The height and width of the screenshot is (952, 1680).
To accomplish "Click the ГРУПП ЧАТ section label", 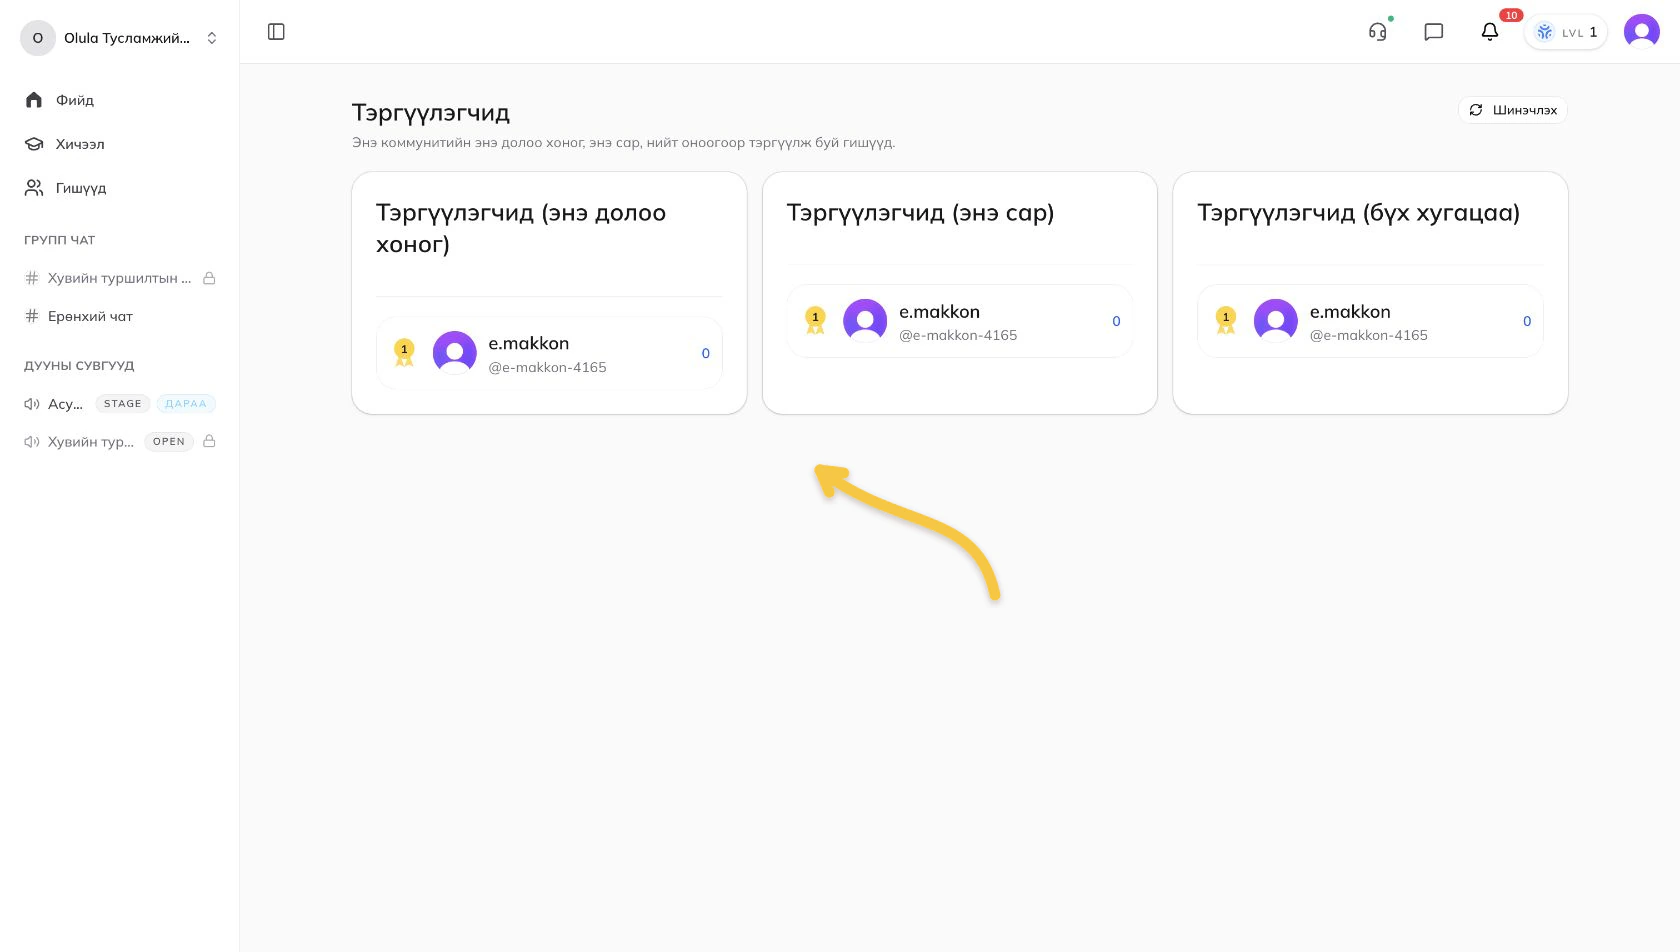I will pyautogui.click(x=60, y=240).
